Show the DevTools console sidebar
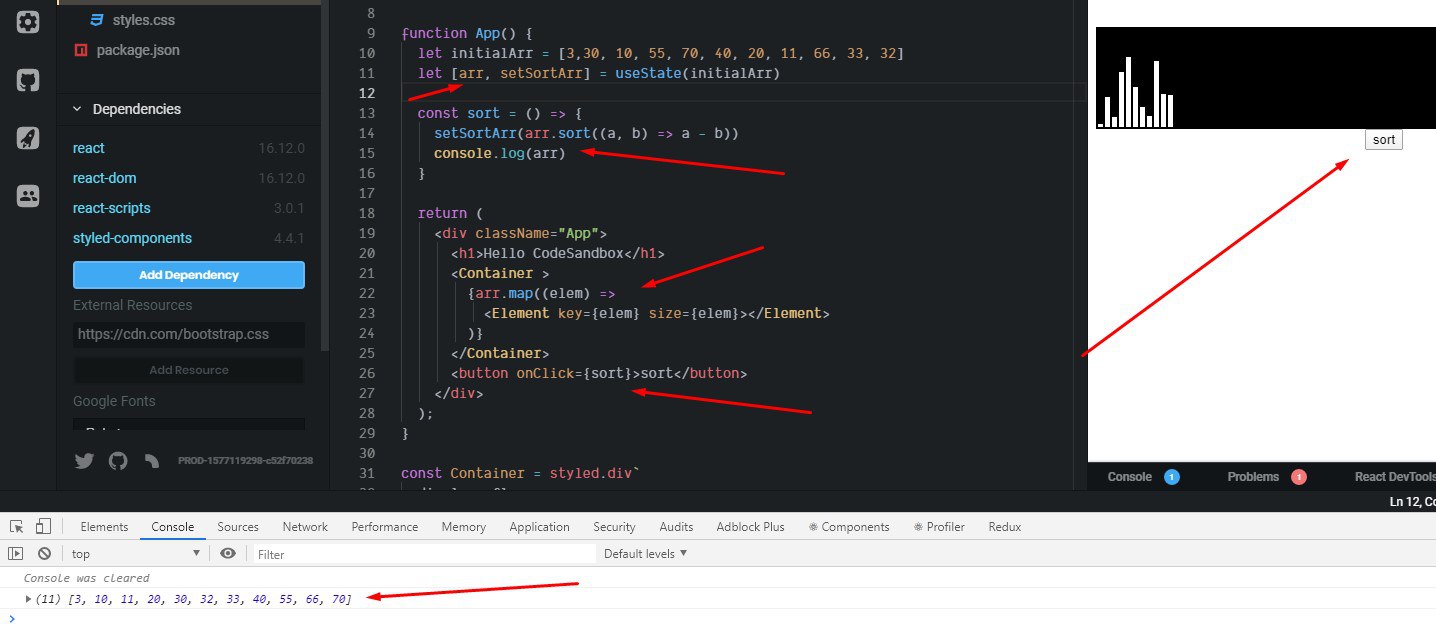Viewport: 1436px width, 634px height. (x=16, y=553)
